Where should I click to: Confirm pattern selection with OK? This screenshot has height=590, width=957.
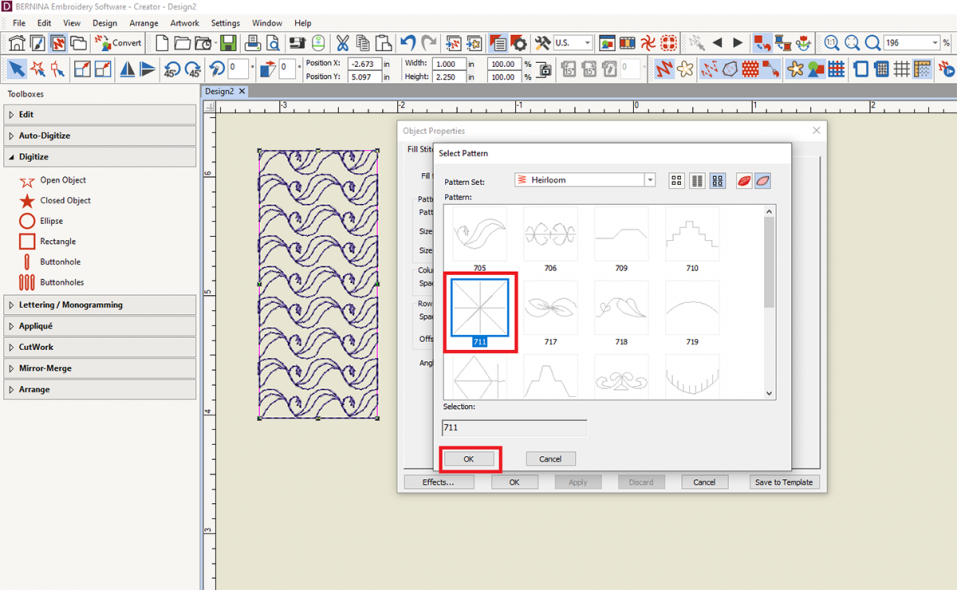coord(469,459)
